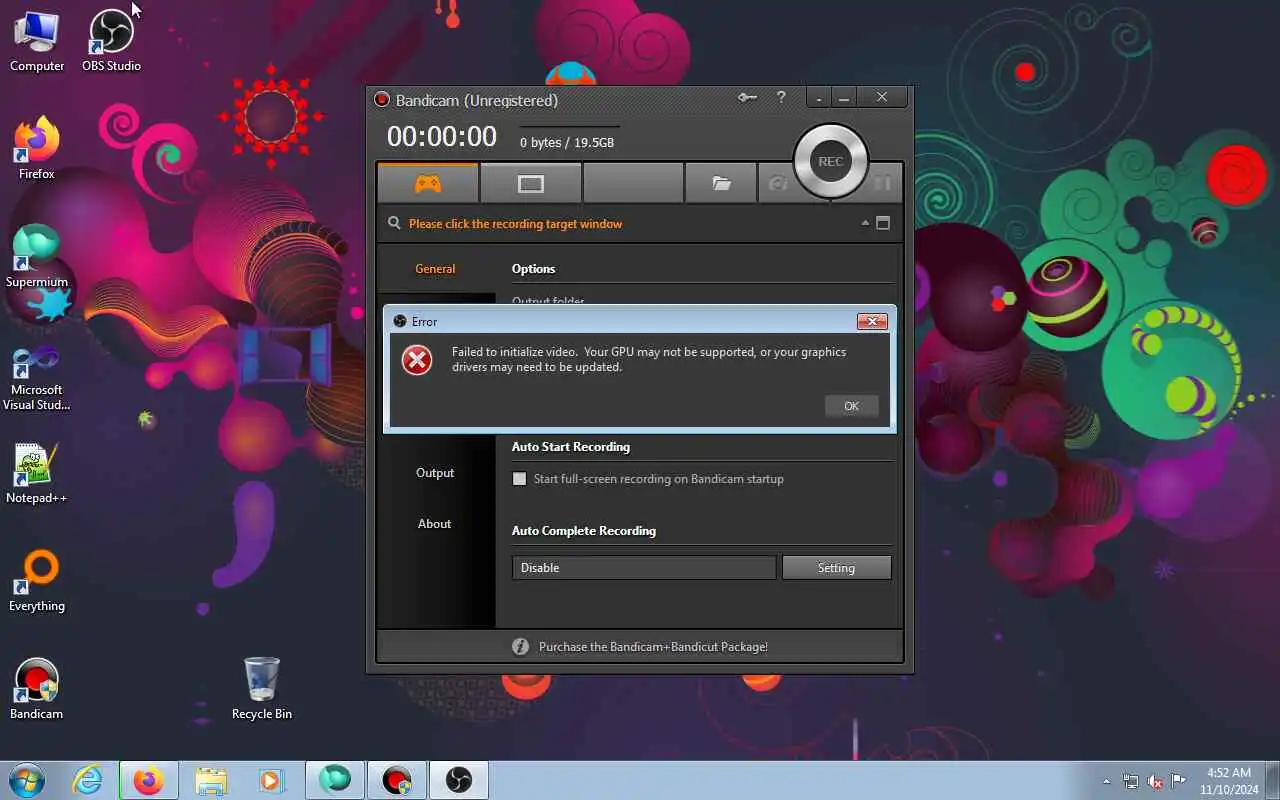Click the magnifier target search icon
This screenshot has height=800, width=1280.
click(394, 223)
